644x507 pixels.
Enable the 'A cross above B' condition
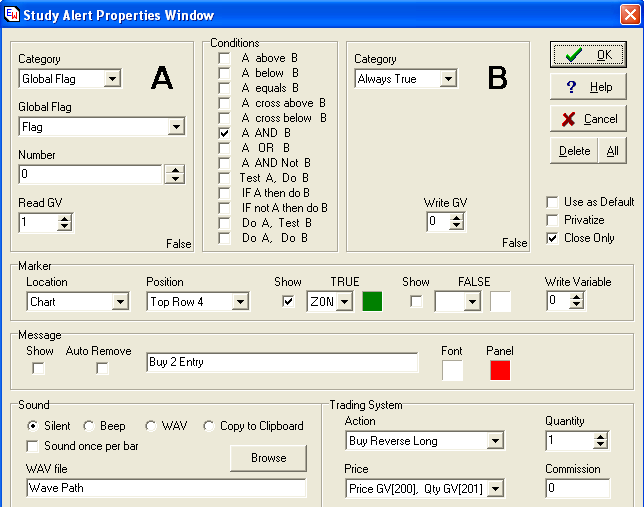point(224,103)
